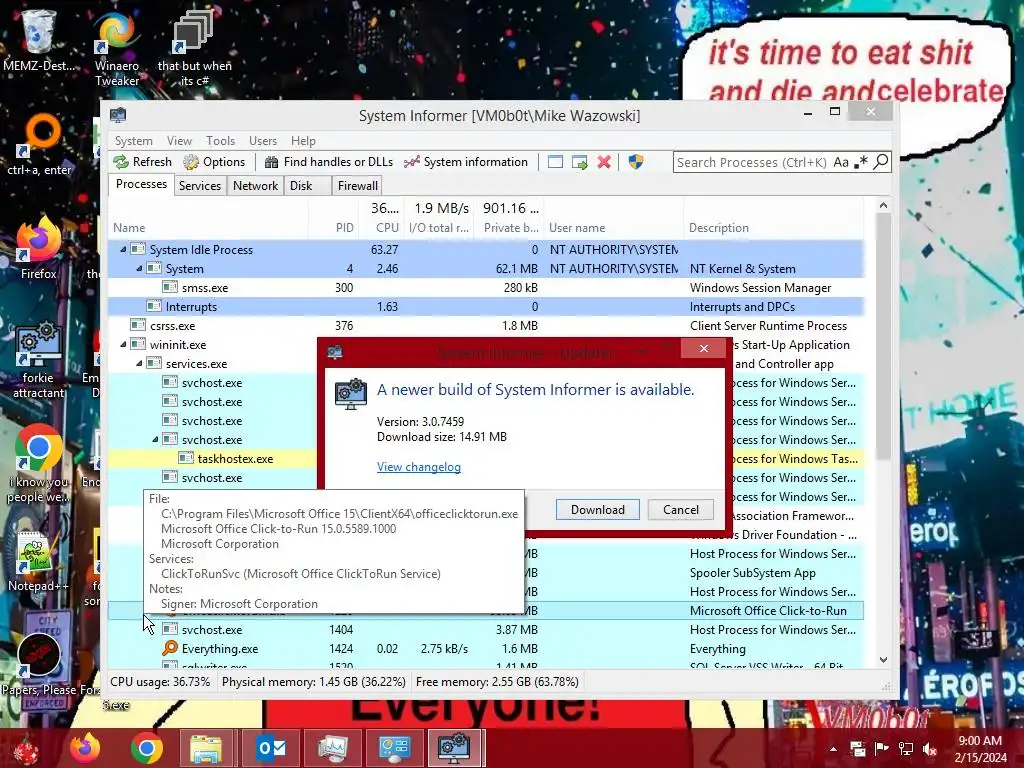
Task: Open the Notepad++ desktop shortcut
Action: (37, 560)
